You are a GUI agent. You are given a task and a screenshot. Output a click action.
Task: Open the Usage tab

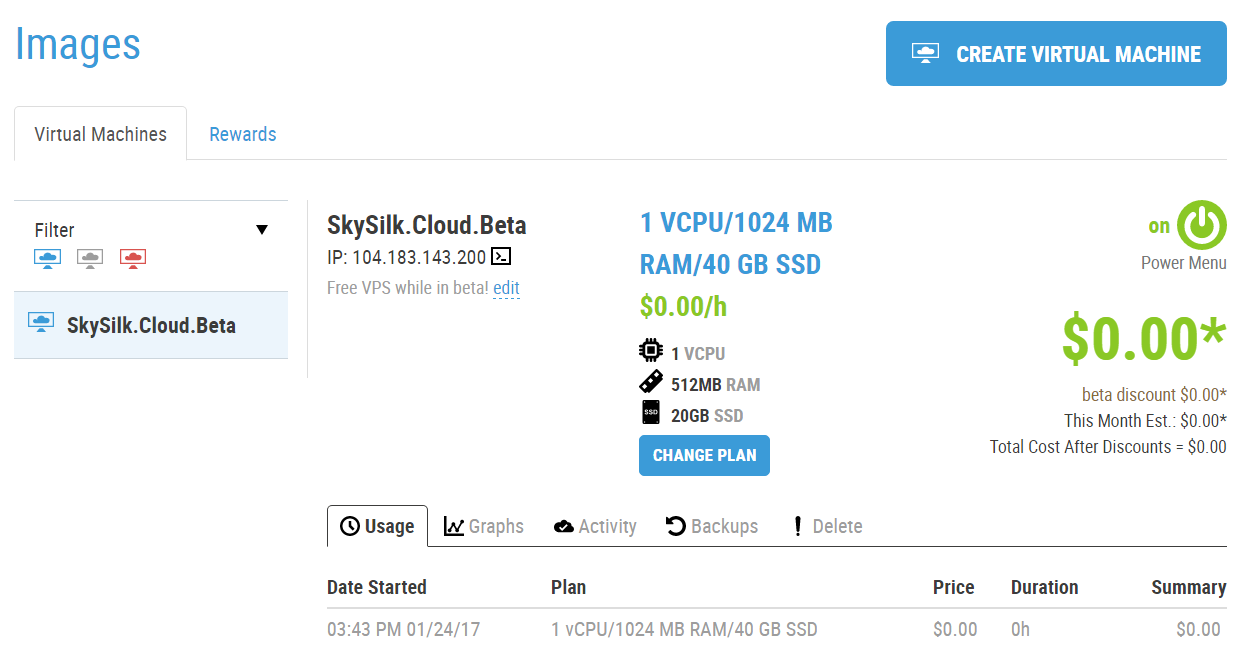tap(377, 526)
